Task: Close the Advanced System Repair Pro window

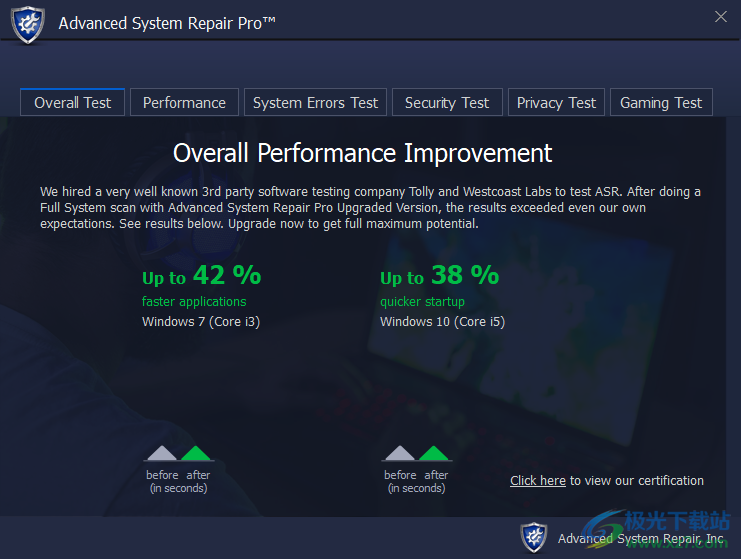Action: [x=721, y=17]
